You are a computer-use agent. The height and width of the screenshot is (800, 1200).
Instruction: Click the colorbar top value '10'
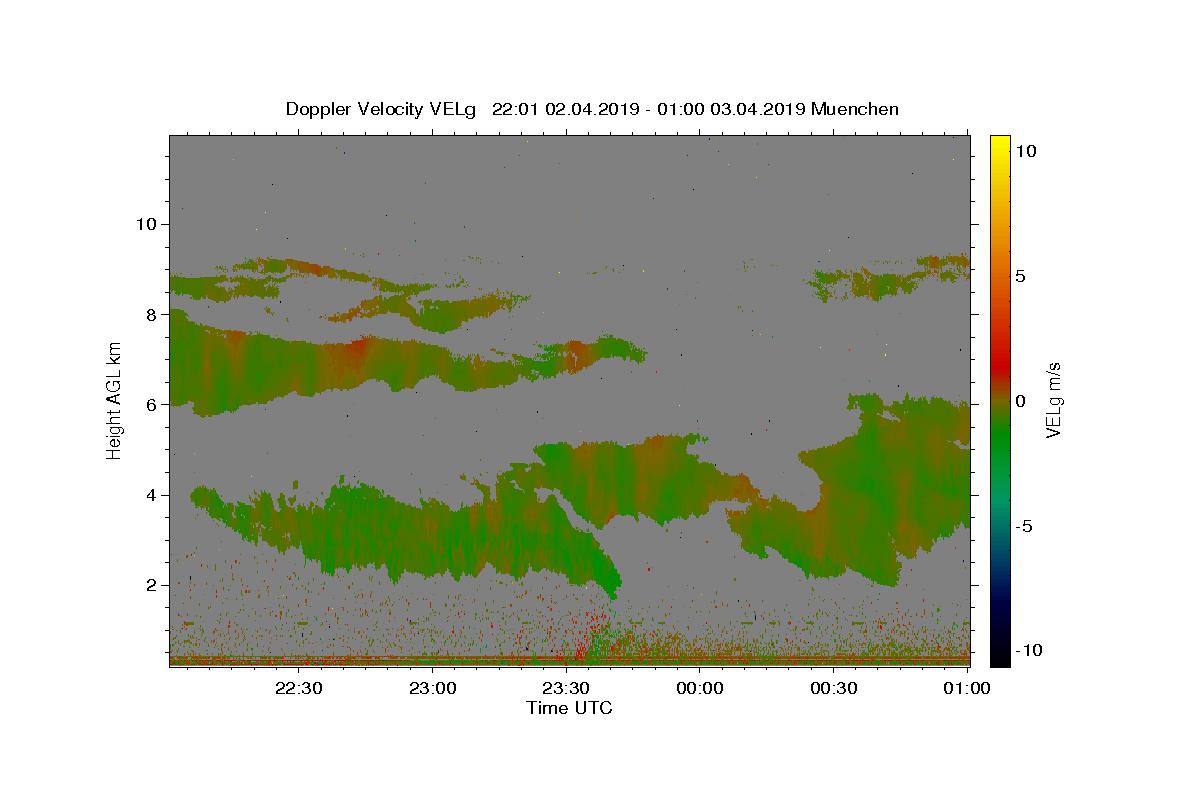[x=1026, y=150]
